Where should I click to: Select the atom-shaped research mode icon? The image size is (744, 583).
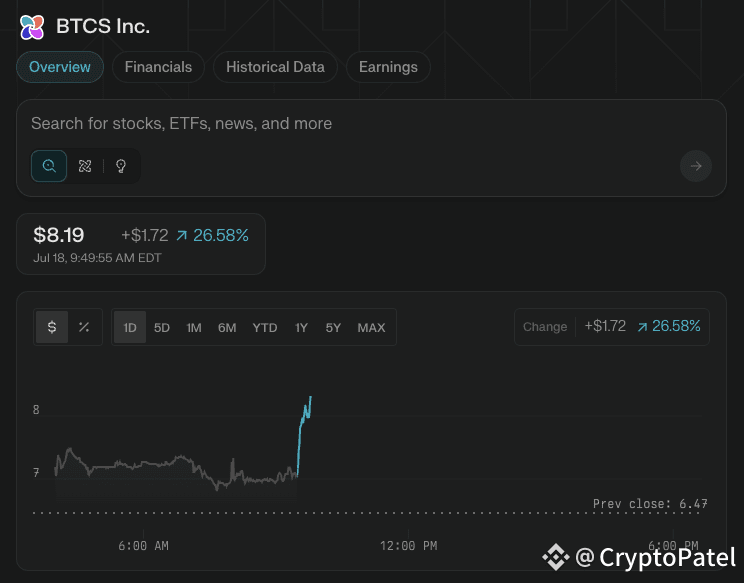[x=85, y=166]
